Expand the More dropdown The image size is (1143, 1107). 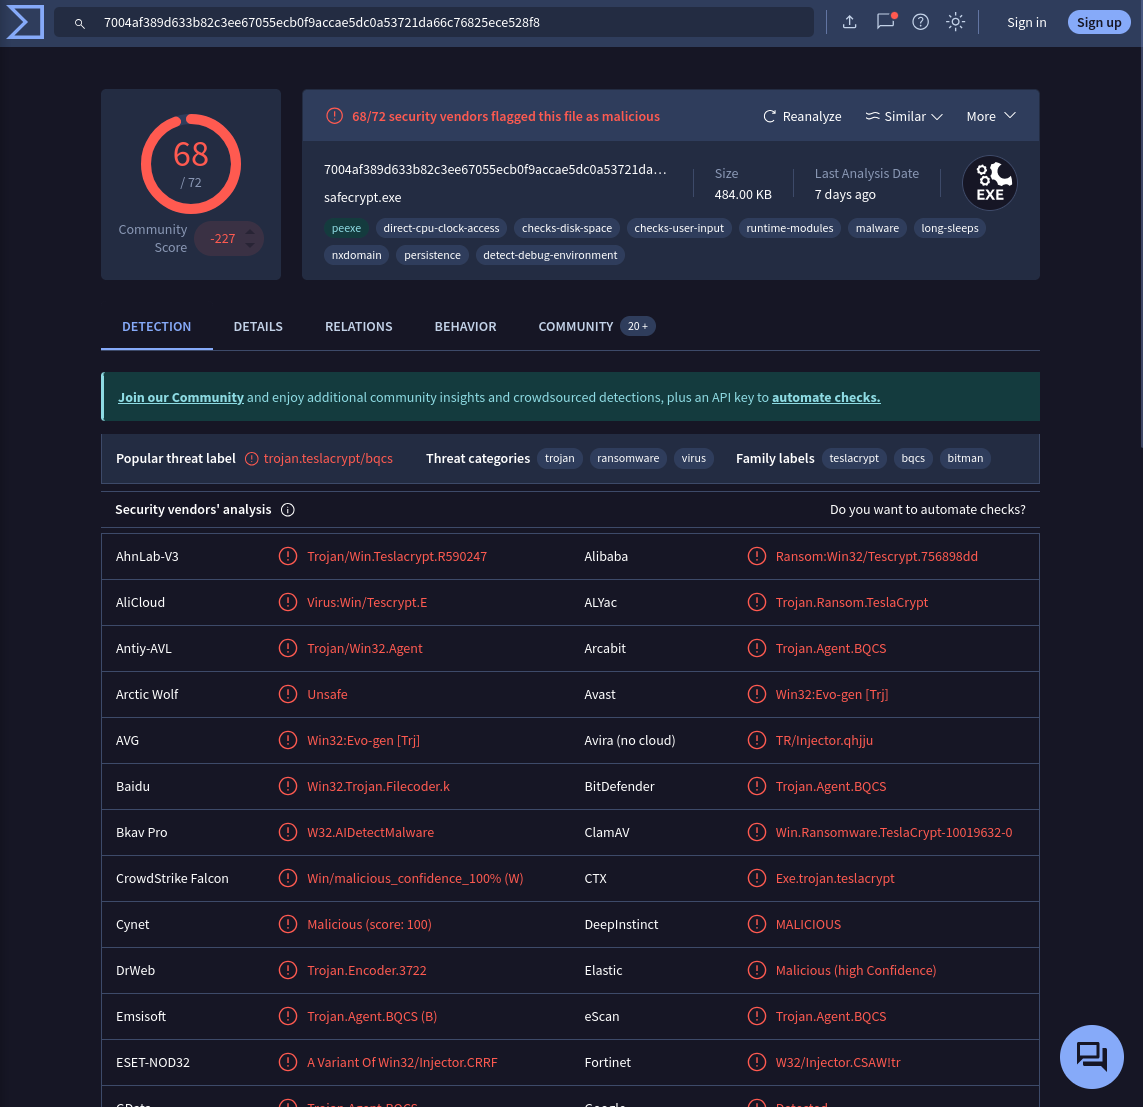pyautogui.click(x=991, y=117)
